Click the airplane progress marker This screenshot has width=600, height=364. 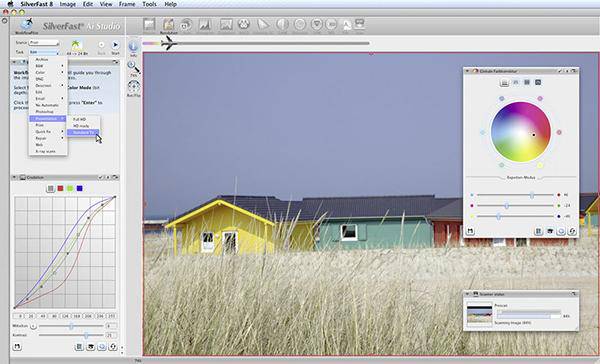coord(168,43)
